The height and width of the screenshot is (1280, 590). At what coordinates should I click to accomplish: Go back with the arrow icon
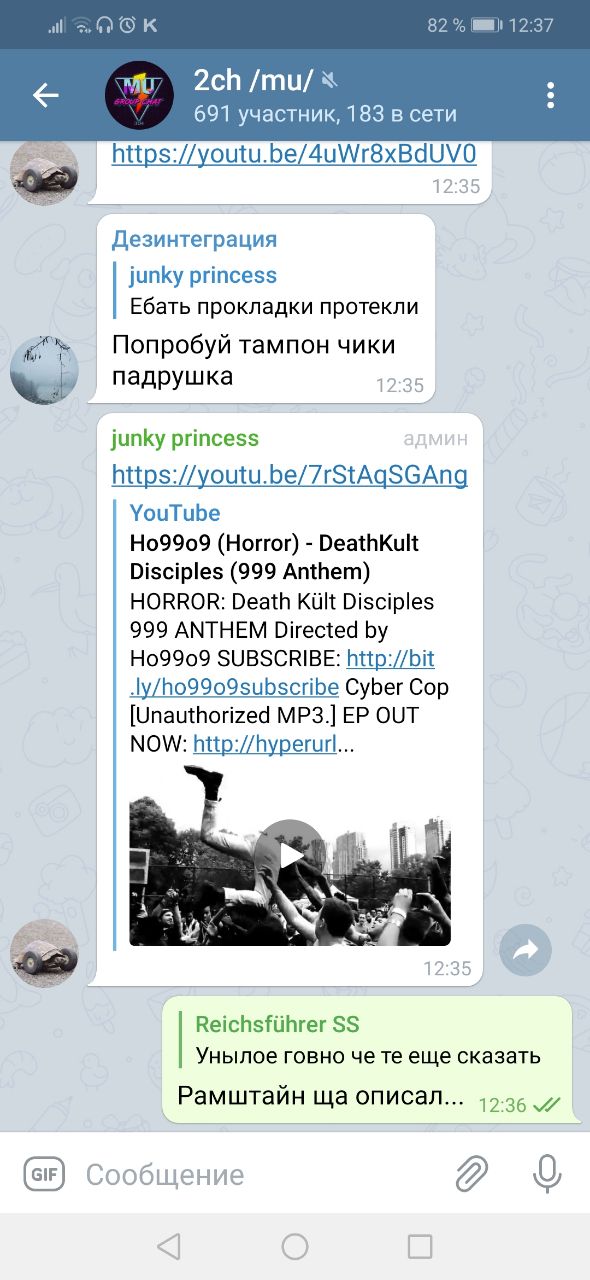click(x=46, y=96)
